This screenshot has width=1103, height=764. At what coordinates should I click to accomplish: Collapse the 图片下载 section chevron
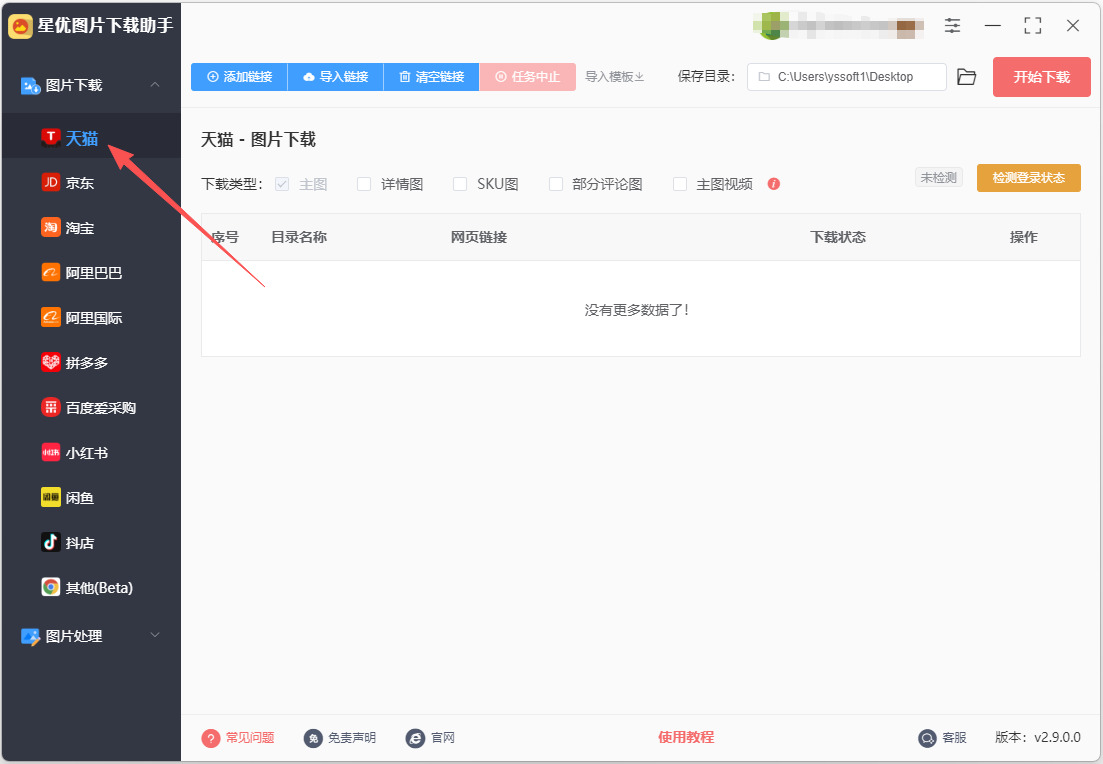(x=155, y=84)
